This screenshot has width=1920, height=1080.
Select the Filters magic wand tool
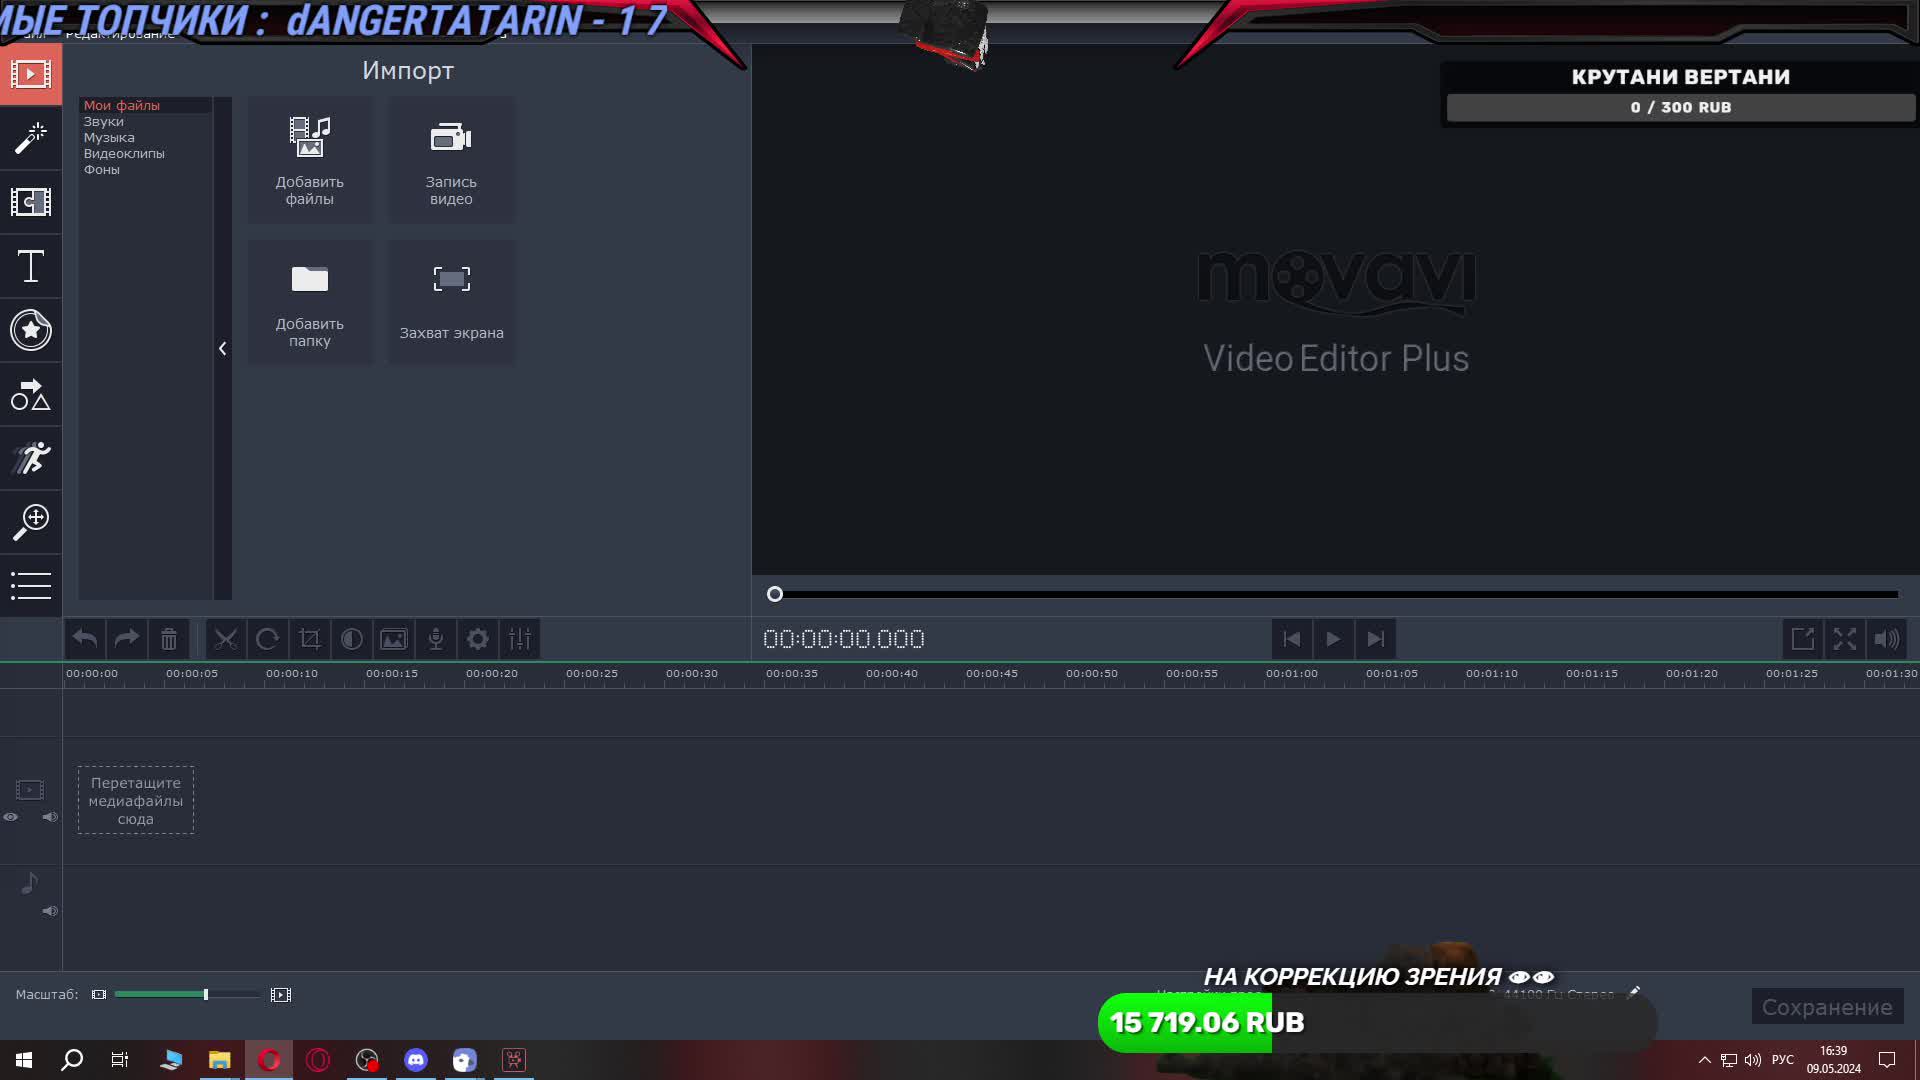pyautogui.click(x=31, y=138)
